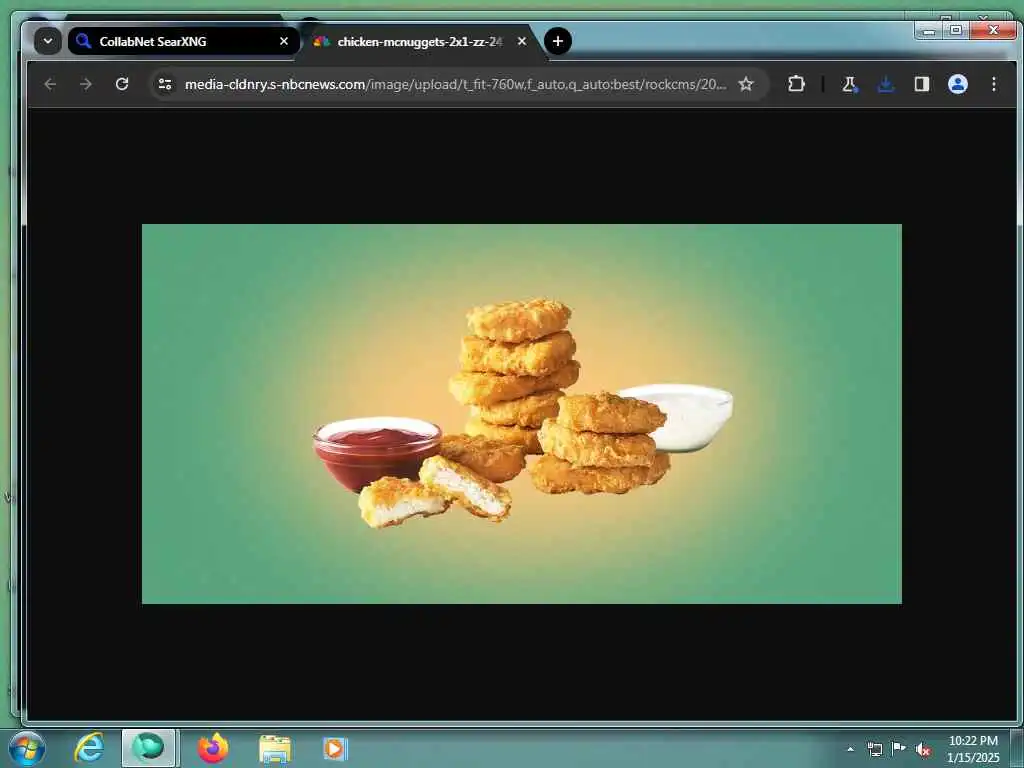This screenshot has width=1024, height=768.
Task: Click the muted volume tray icon
Action: [x=923, y=749]
